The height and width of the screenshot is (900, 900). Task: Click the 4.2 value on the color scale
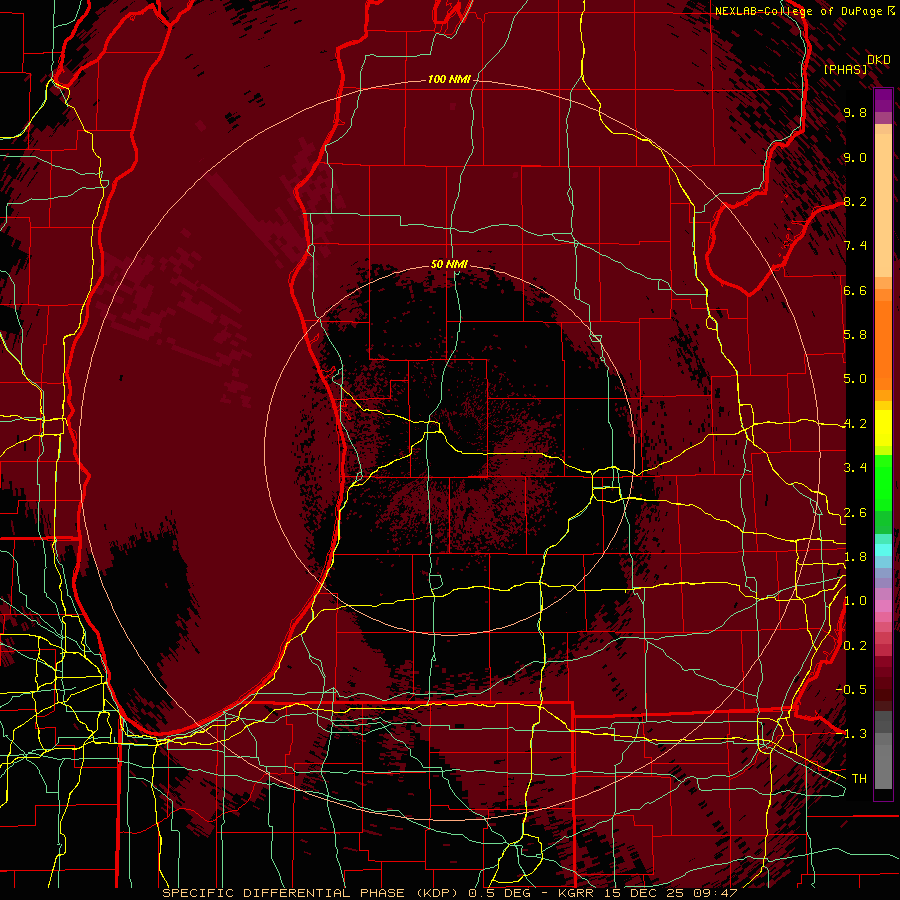(855, 424)
